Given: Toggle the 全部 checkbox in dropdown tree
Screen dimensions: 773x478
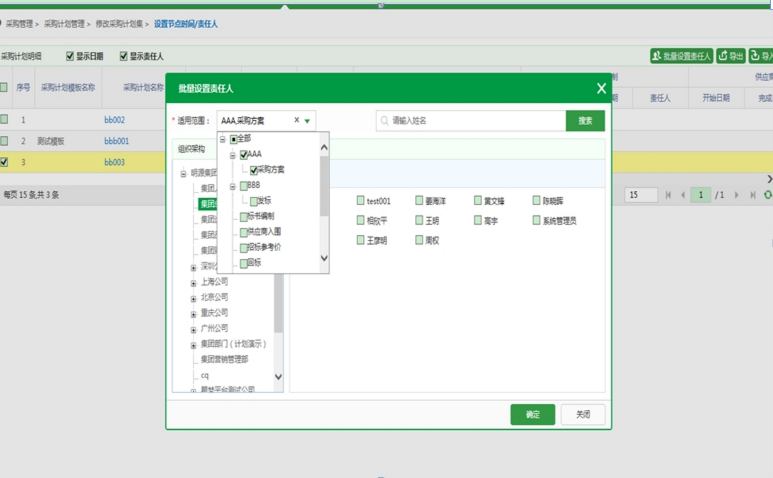Looking at the screenshot, I should (x=234, y=139).
